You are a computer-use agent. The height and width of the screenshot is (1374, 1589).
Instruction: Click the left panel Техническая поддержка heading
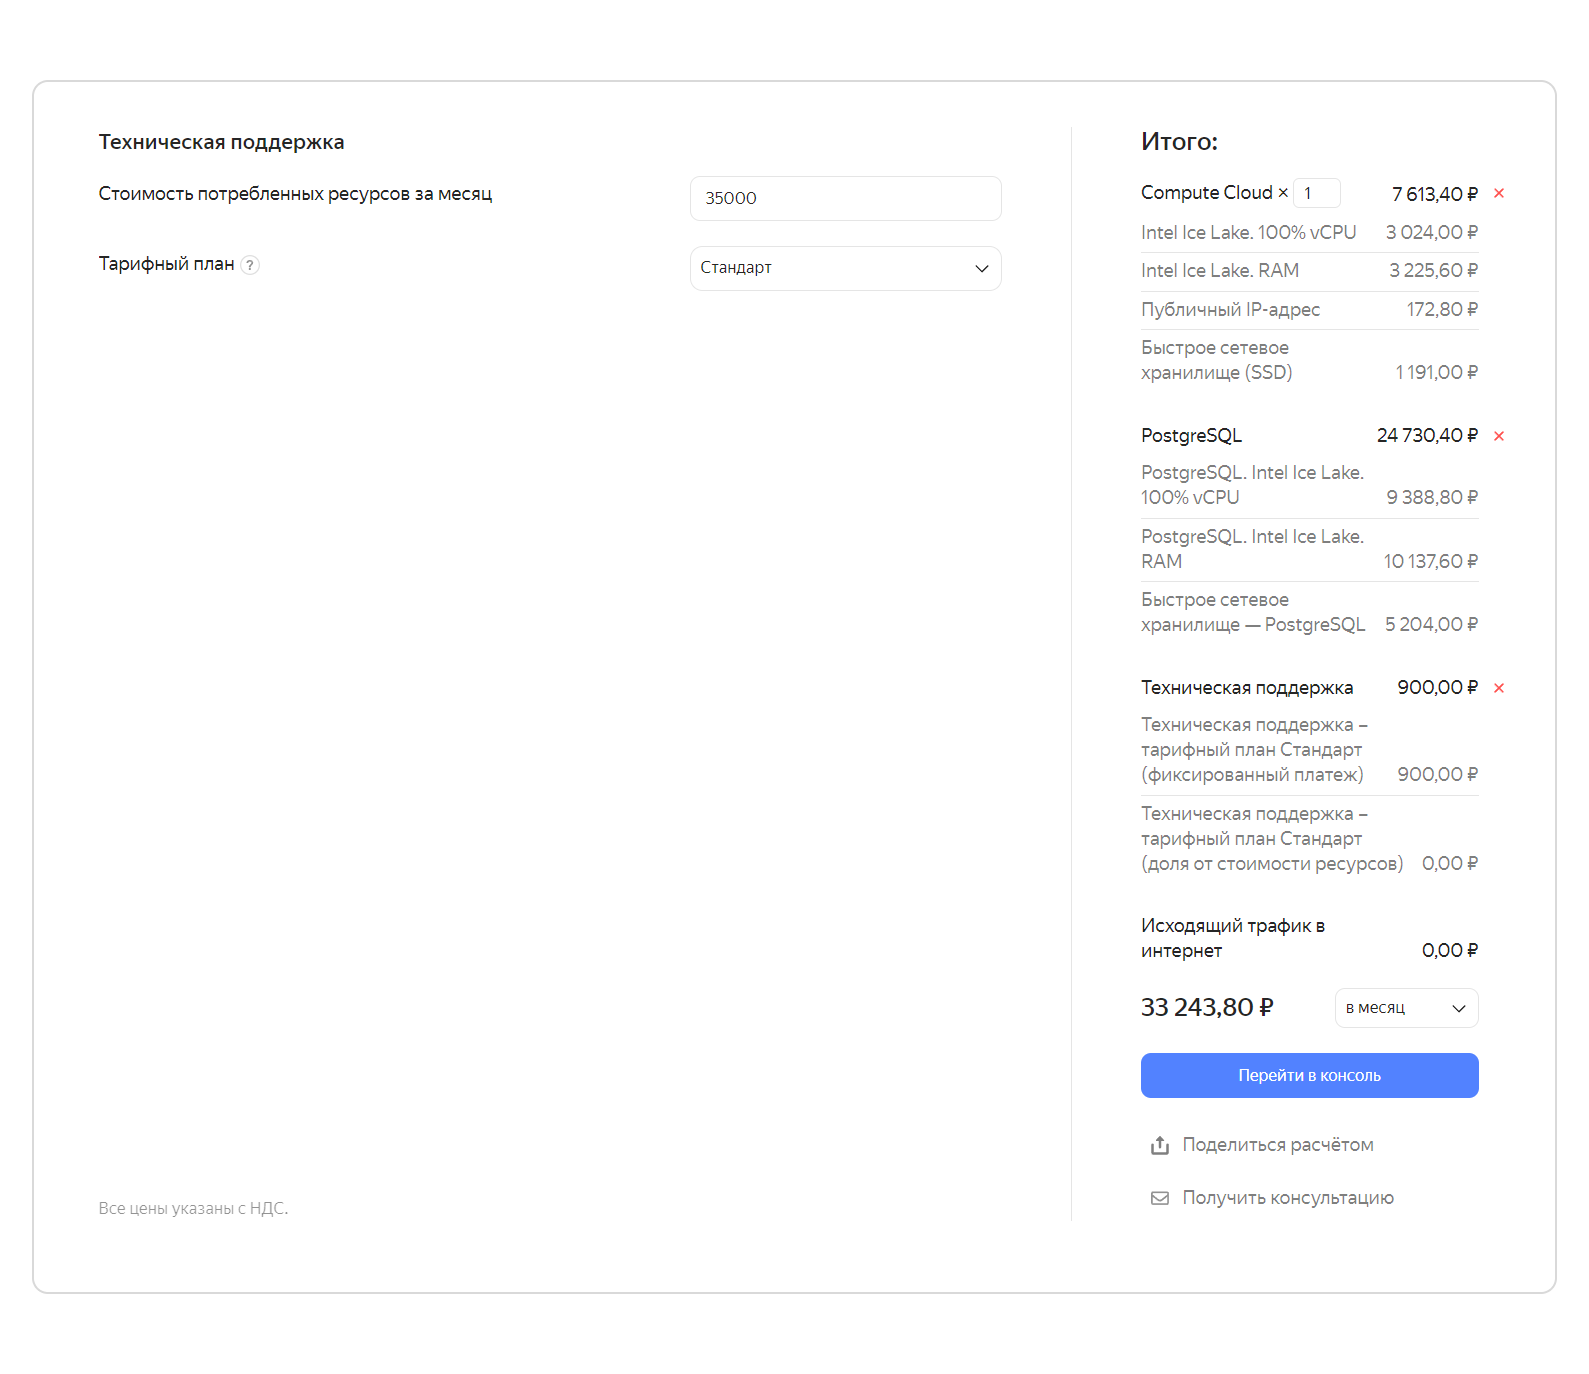click(221, 142)
